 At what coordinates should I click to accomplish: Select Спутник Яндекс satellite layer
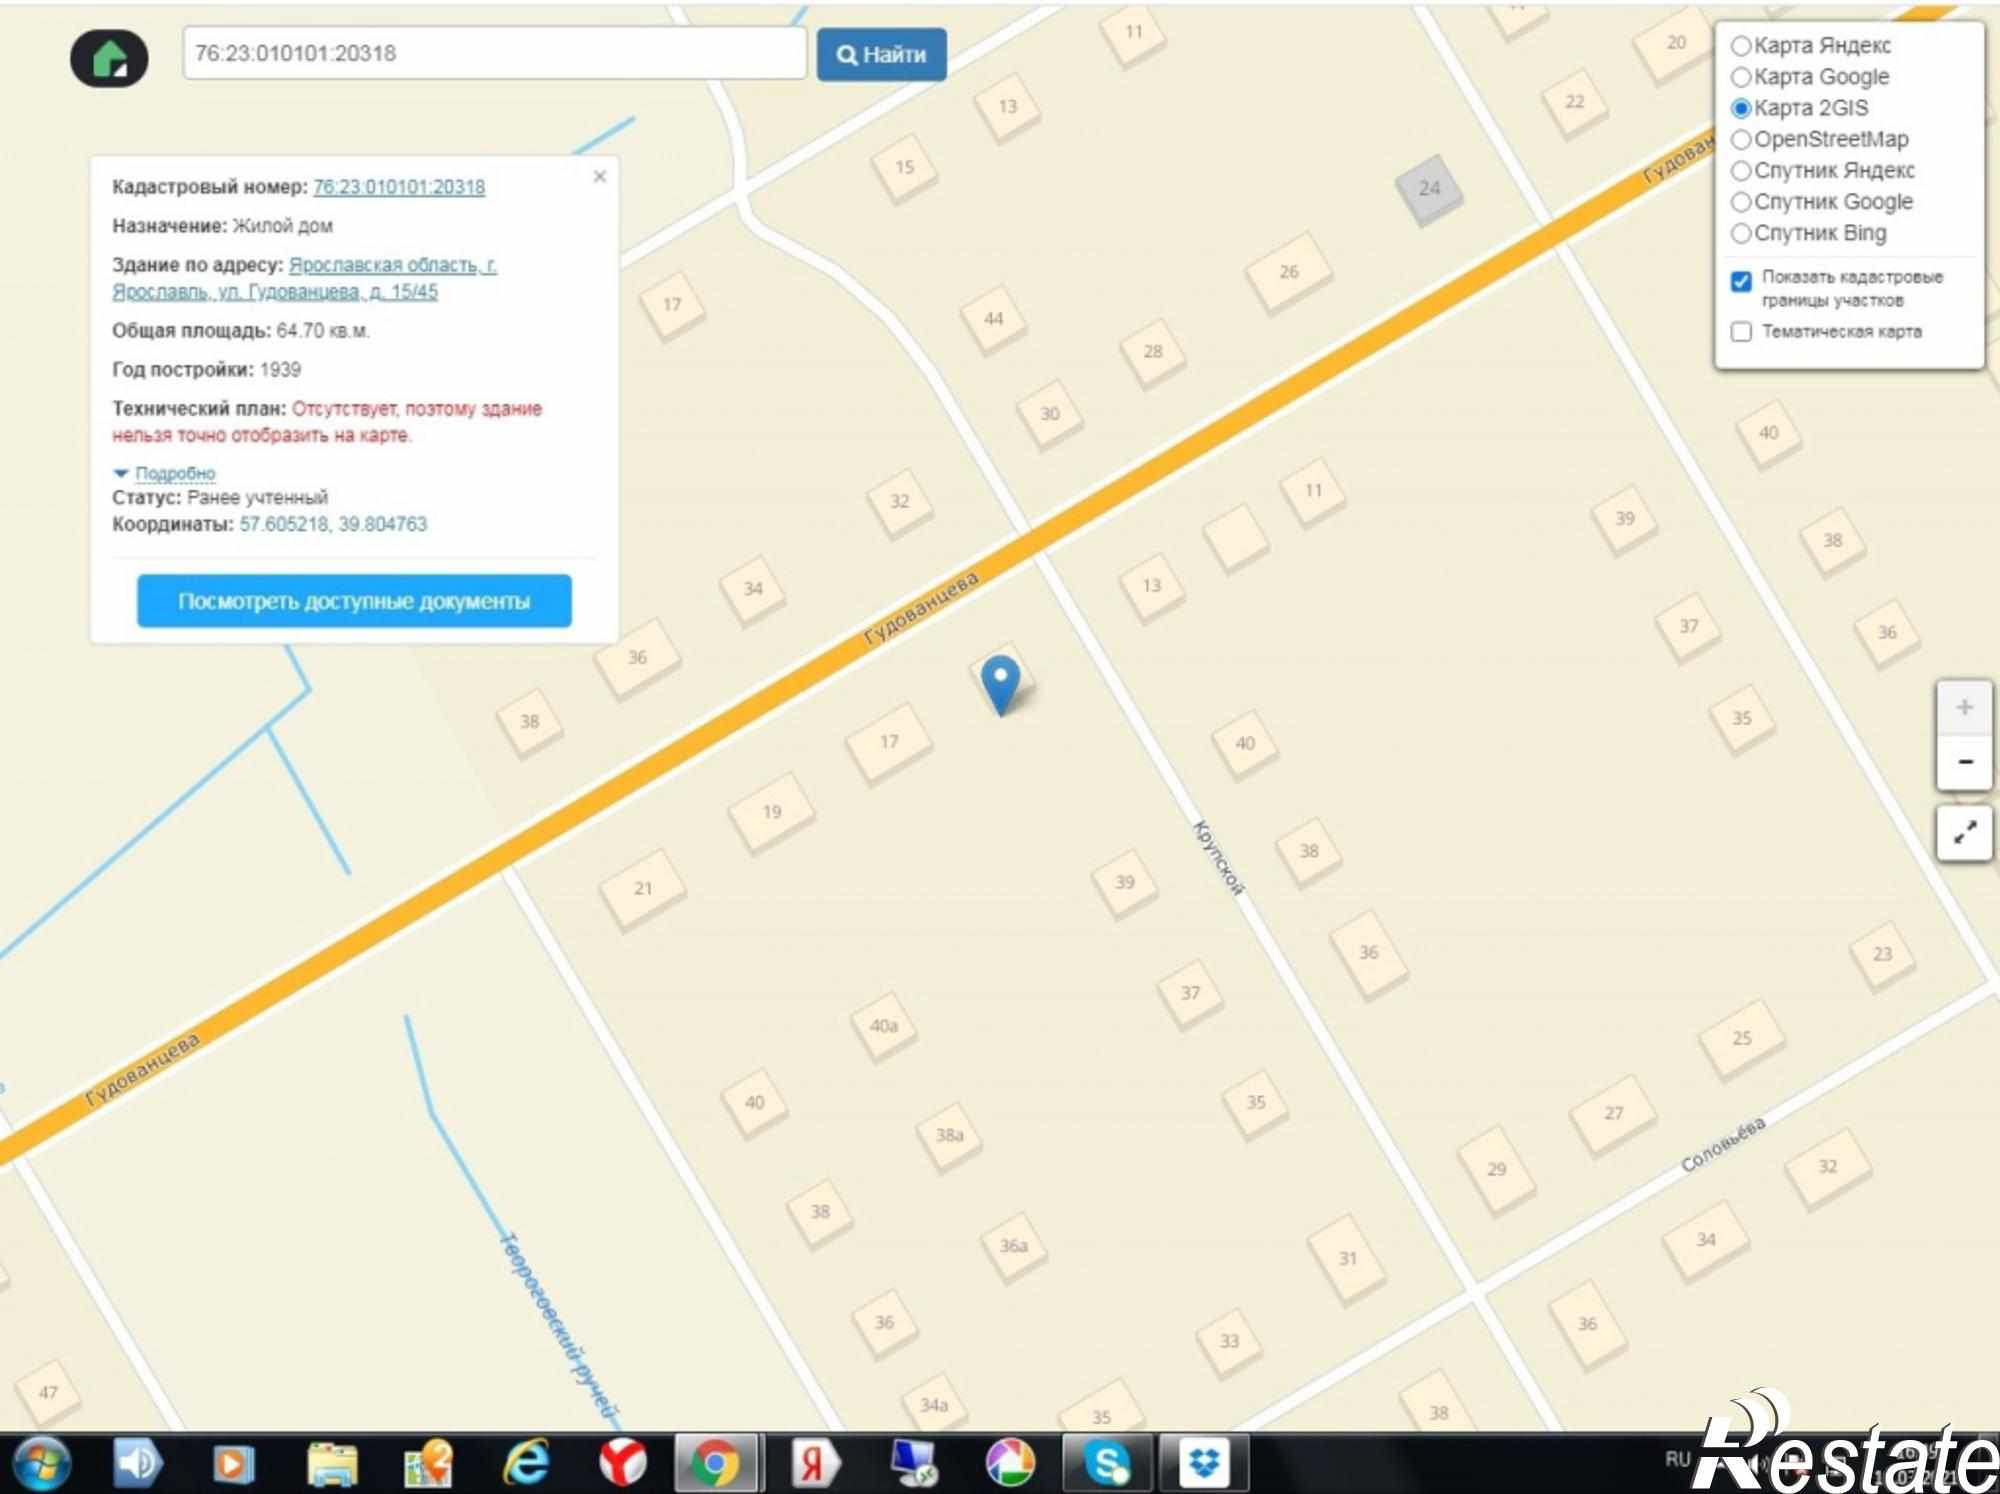(x=1741, y=171)
